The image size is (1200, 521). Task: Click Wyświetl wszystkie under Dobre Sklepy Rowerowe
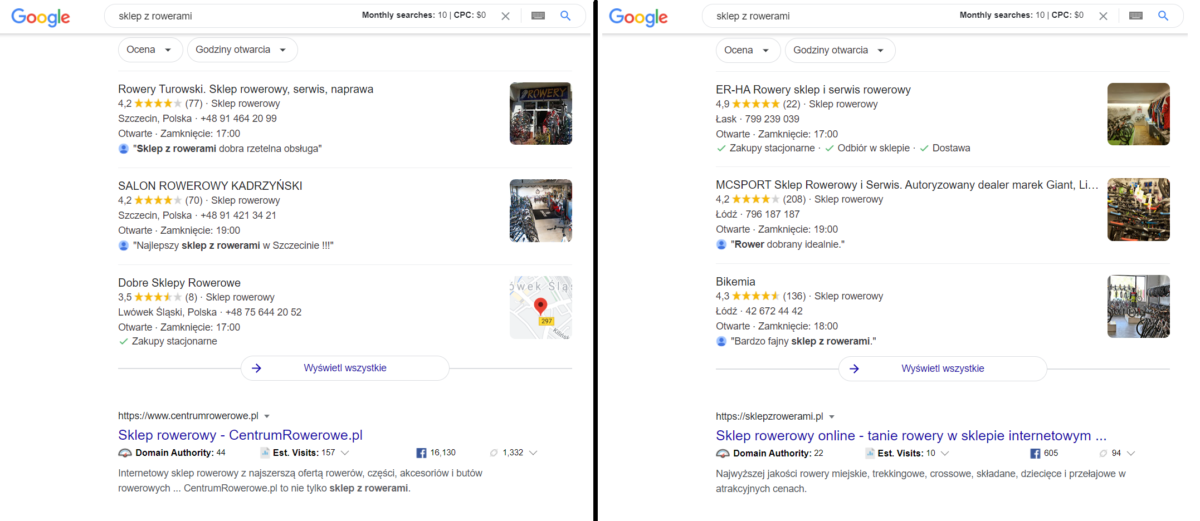[x=345, y=368]
